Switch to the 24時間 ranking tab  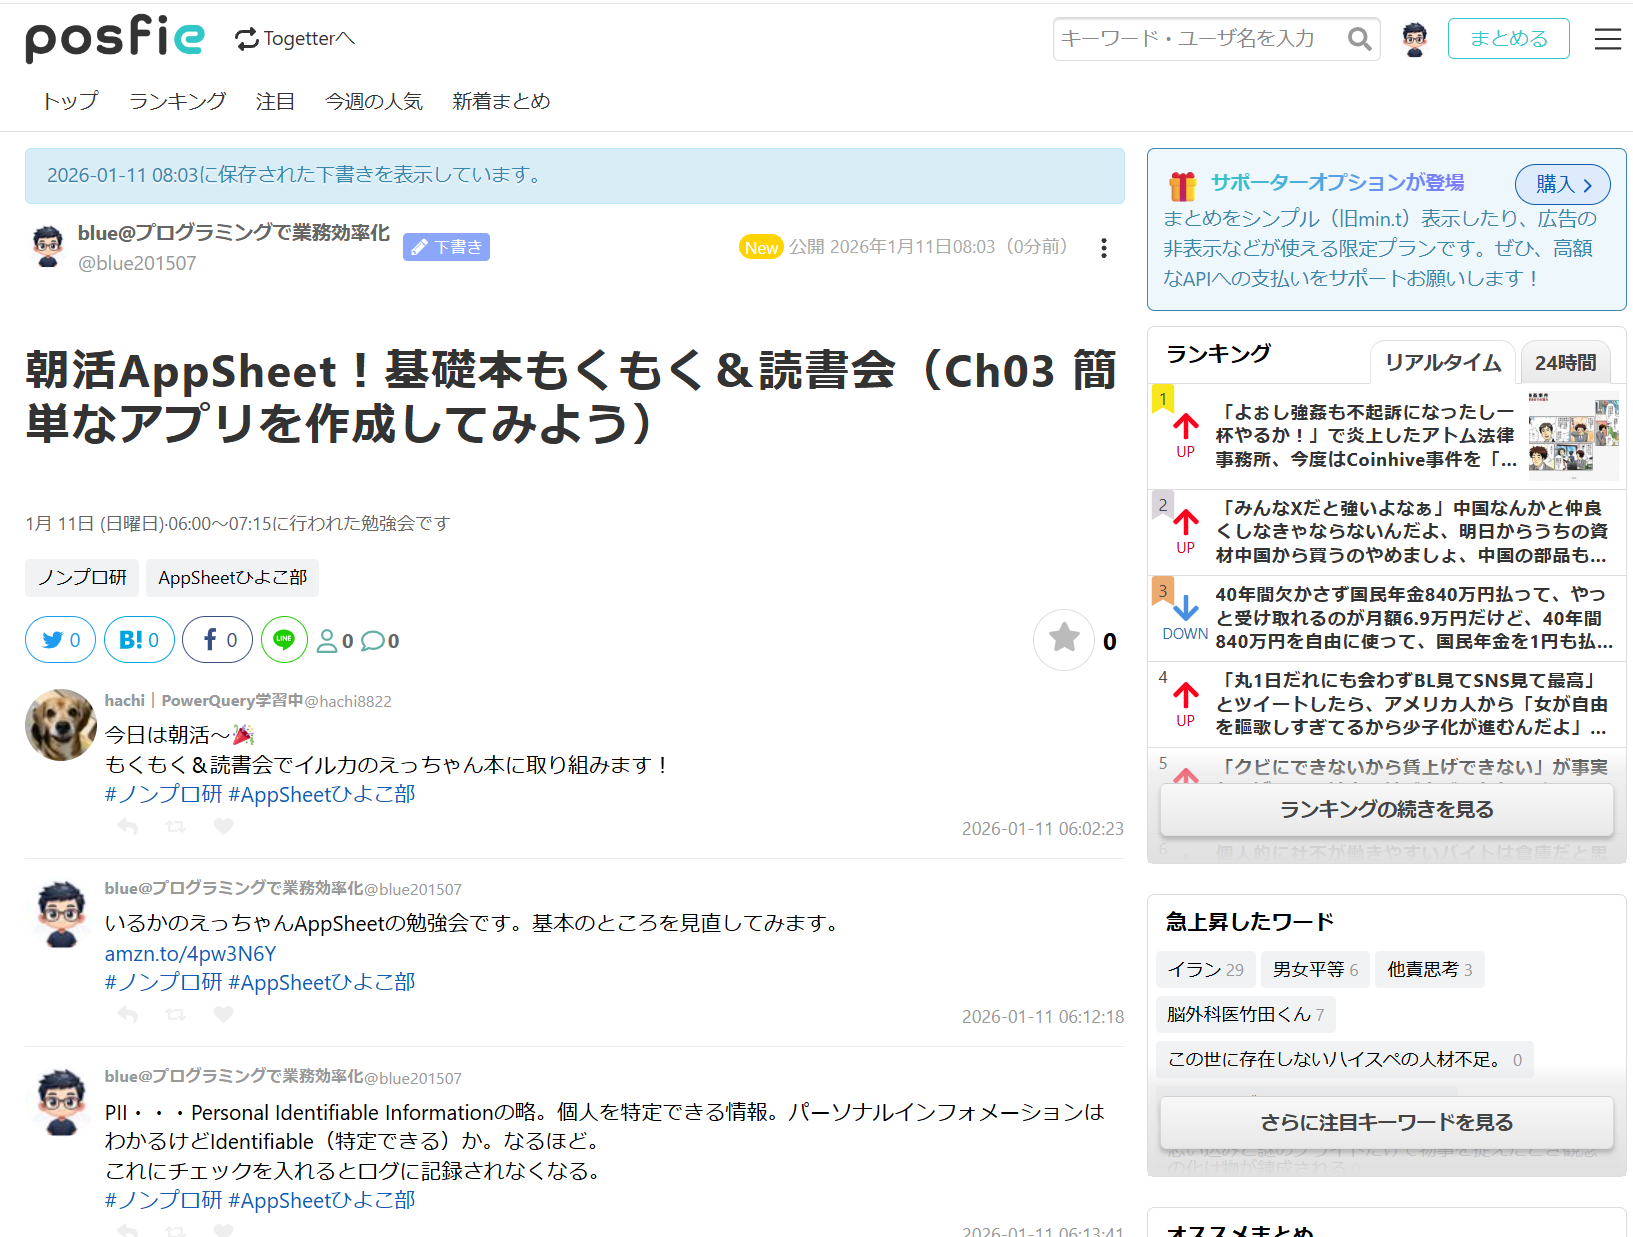(x=1565, y=363)
